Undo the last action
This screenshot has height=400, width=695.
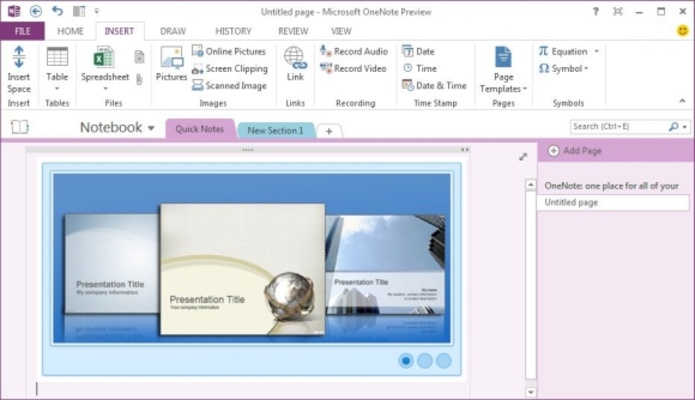click(57, 11)
